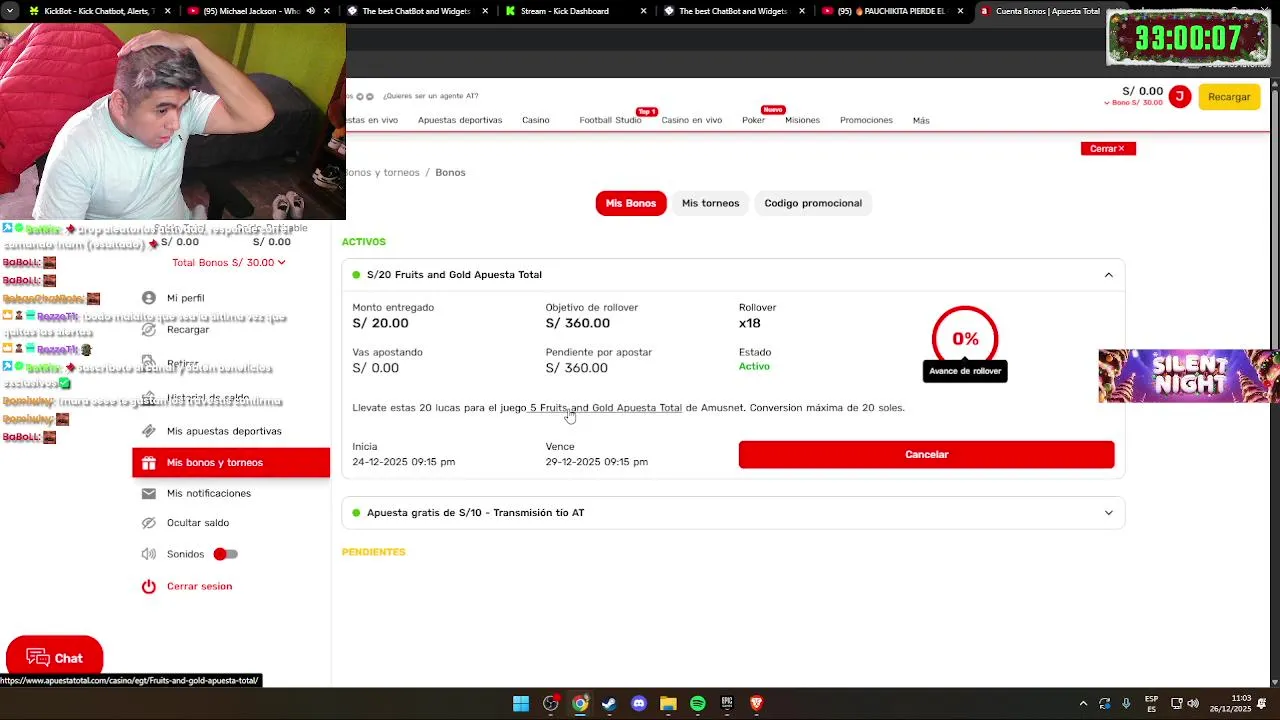Click ¿Quieres ser un agente AT? link
Viewport: 1280px width, 720px height.
[x=430, y=96]
